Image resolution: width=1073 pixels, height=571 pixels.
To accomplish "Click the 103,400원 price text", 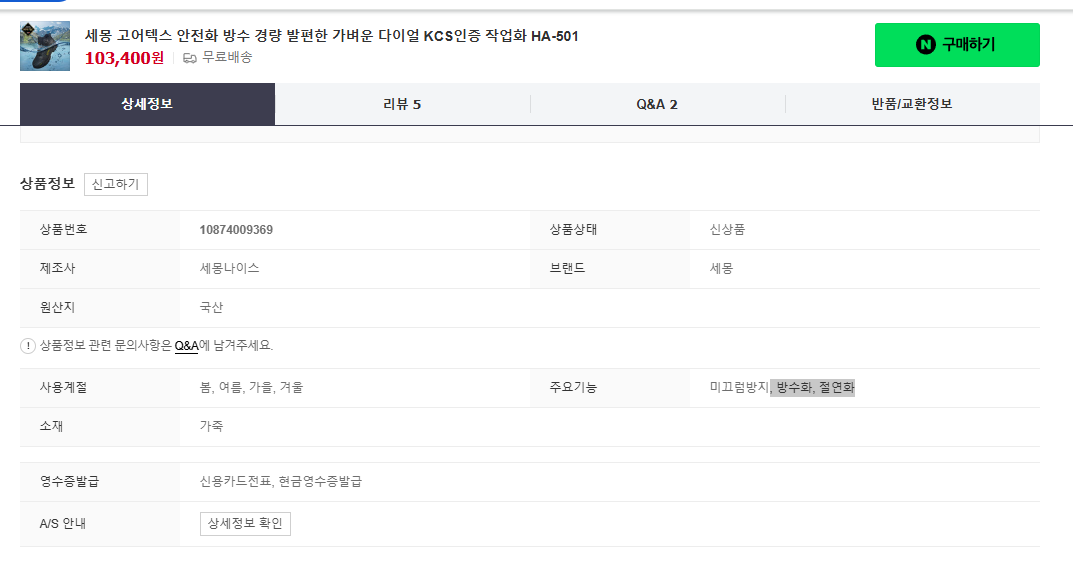I will tap(125, 58).
